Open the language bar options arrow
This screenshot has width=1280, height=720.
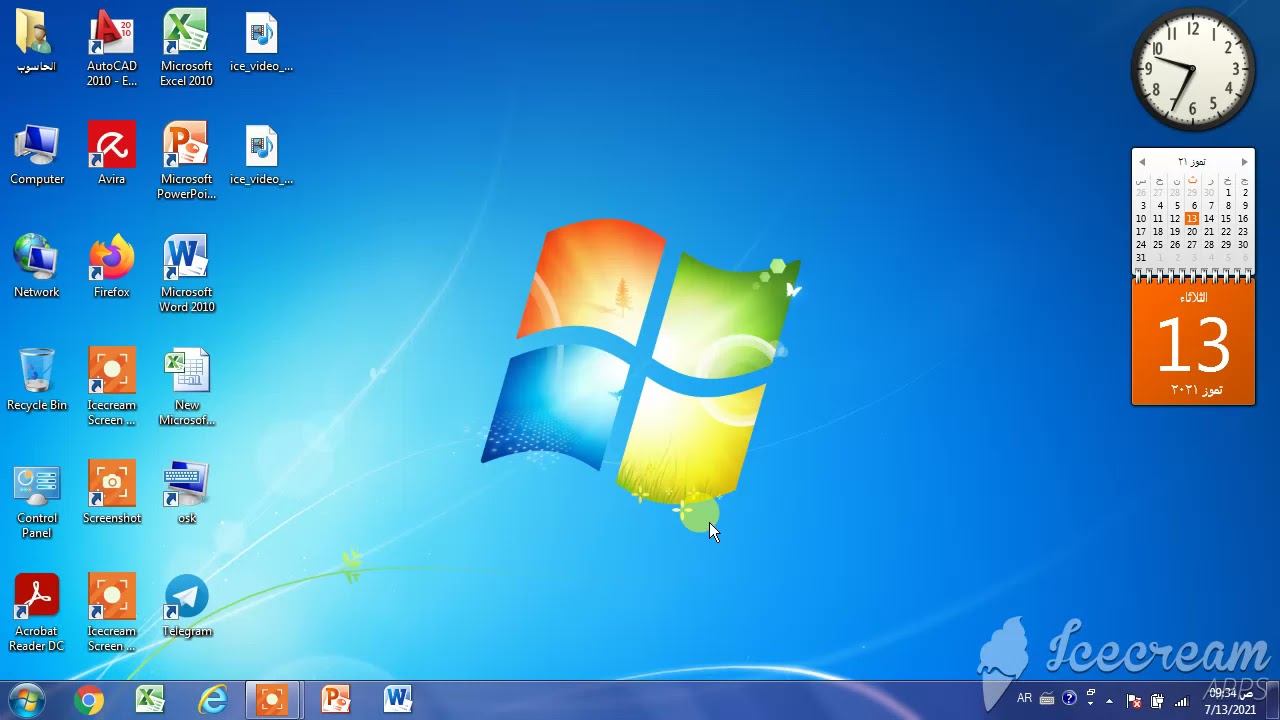(1090, 703)
